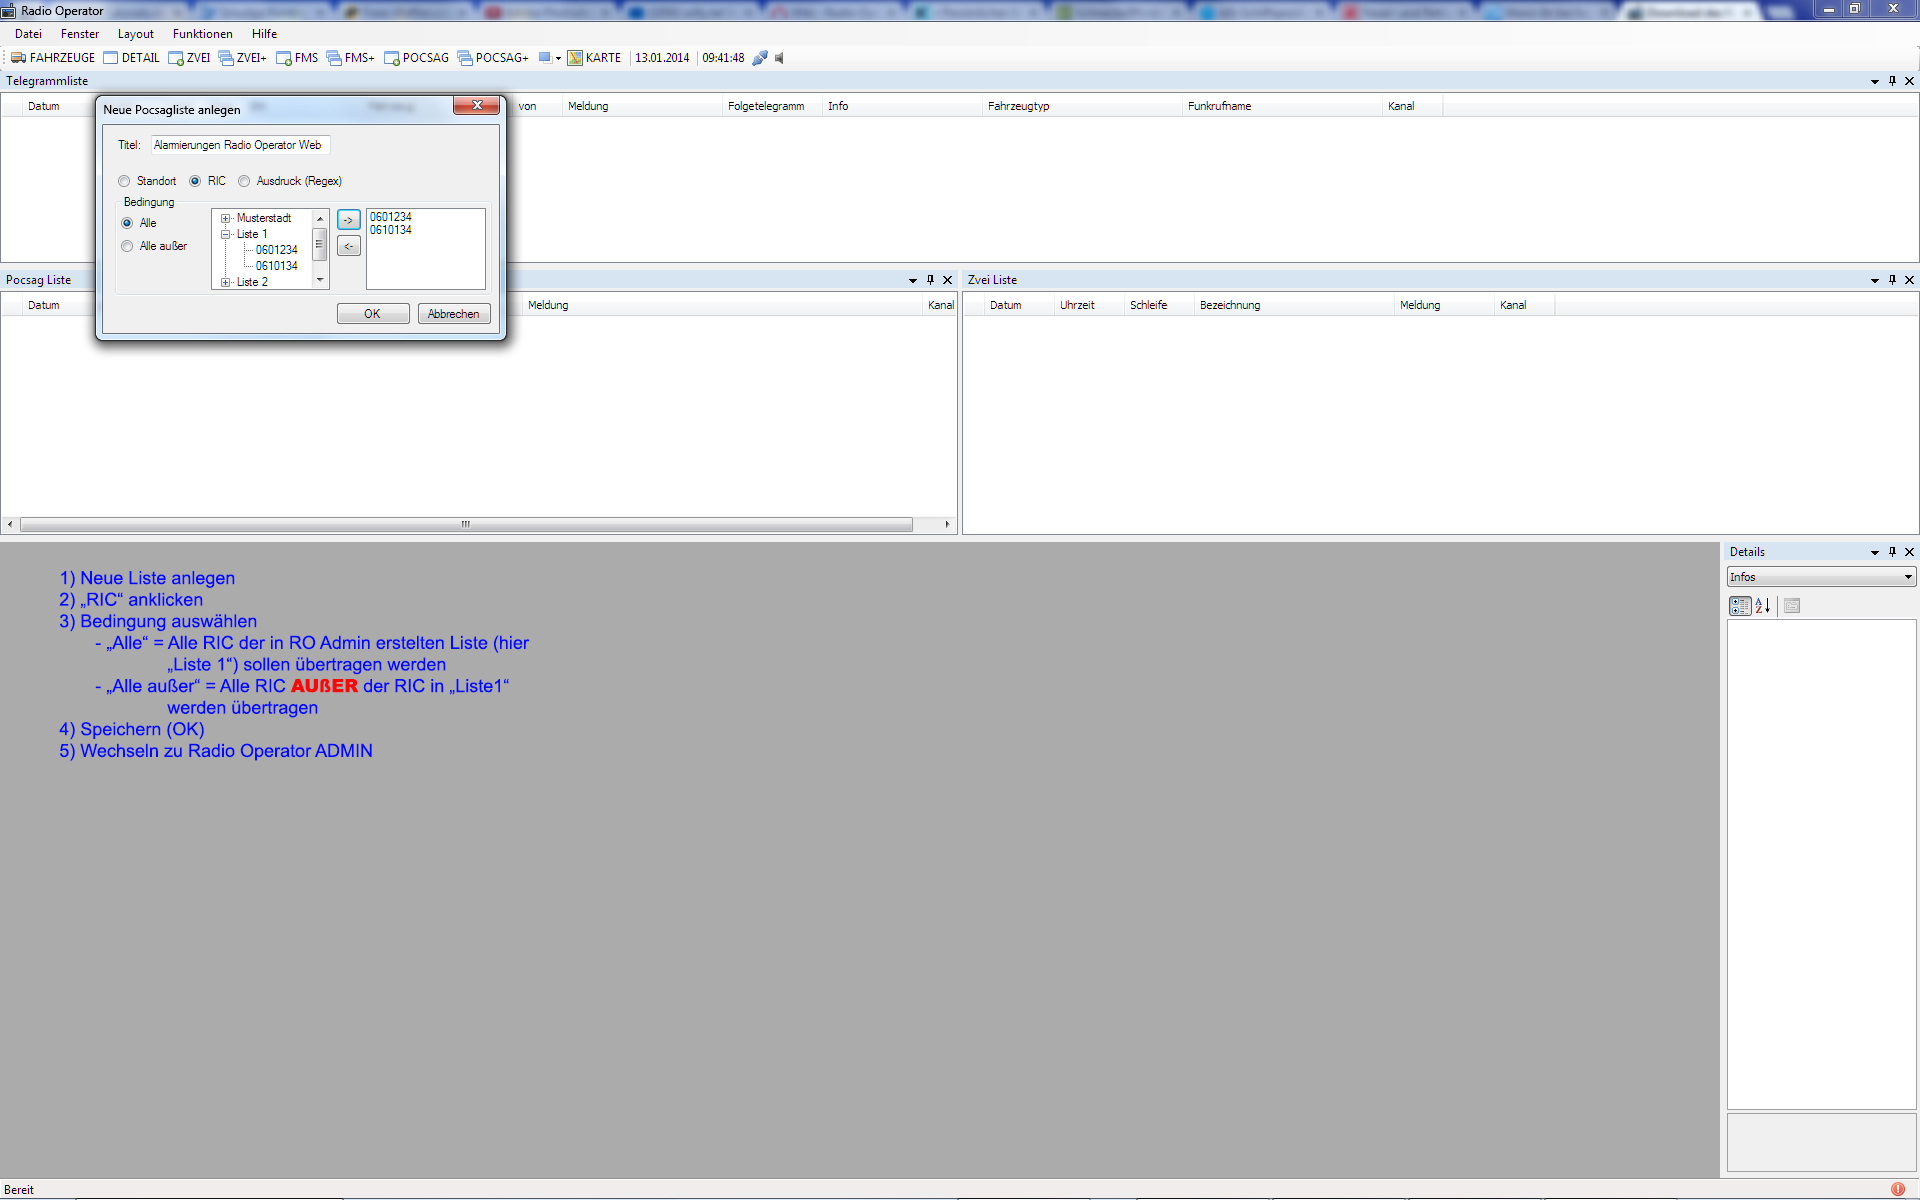Confirm the dialog with OK
Image resolution: width=1920 pixels, height=1200 pixels.
373,314
